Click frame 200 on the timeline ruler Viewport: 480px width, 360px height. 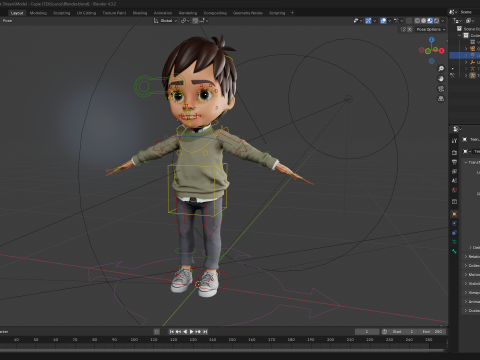330,340
